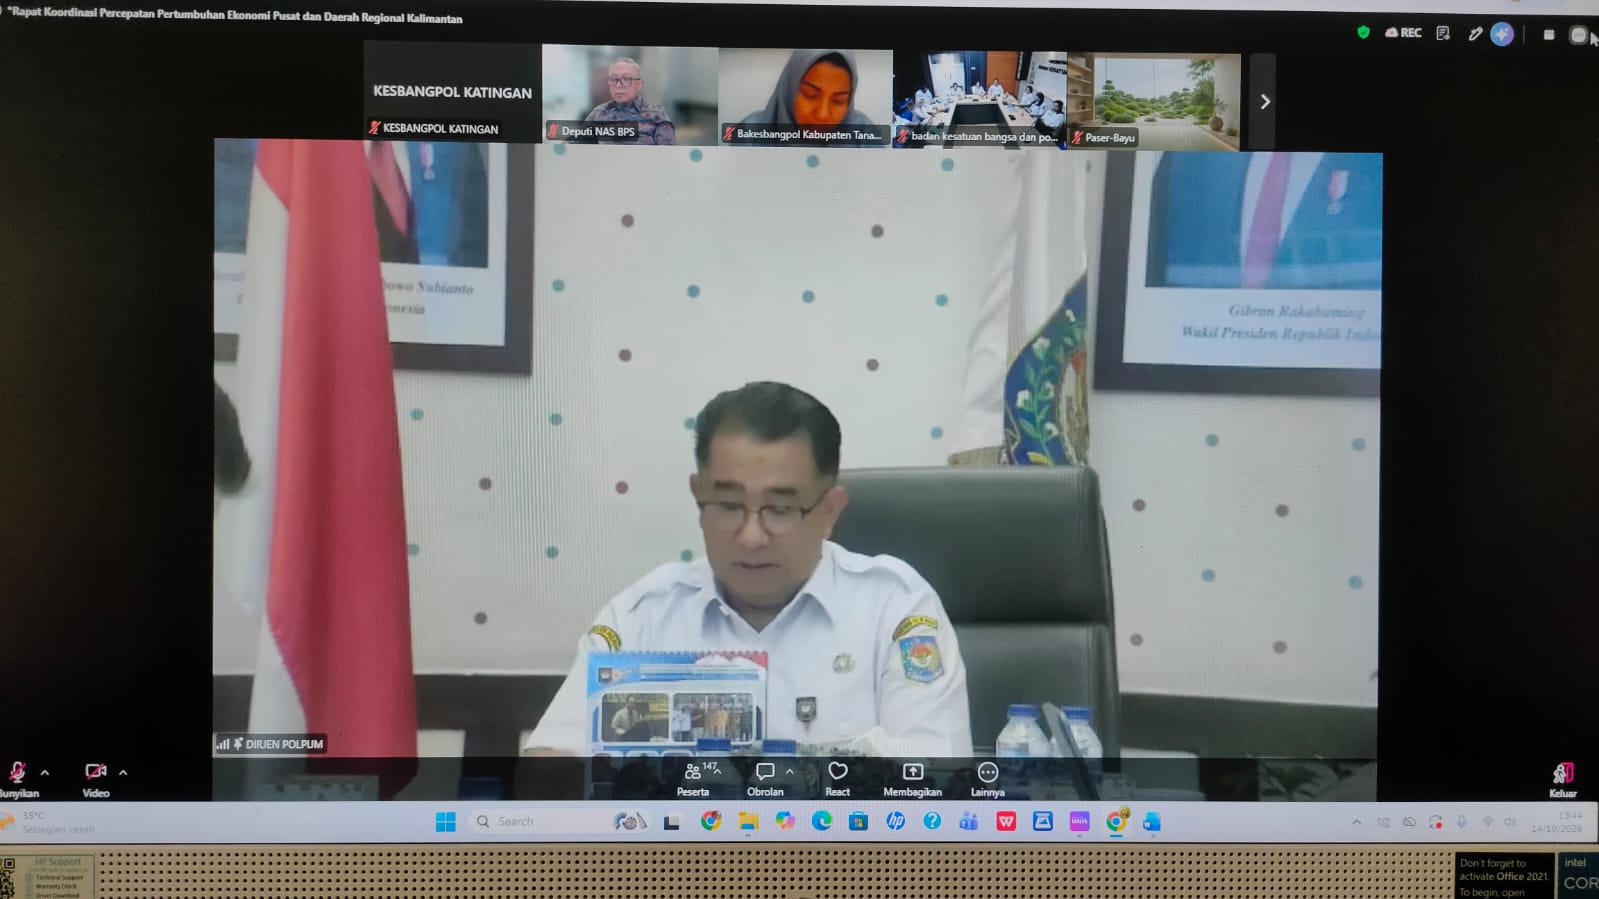Select the Bakesbangpol Kabupaten Tana... video thumbnail
This screenshot has height=899, width=1599.
pos(806,97)
